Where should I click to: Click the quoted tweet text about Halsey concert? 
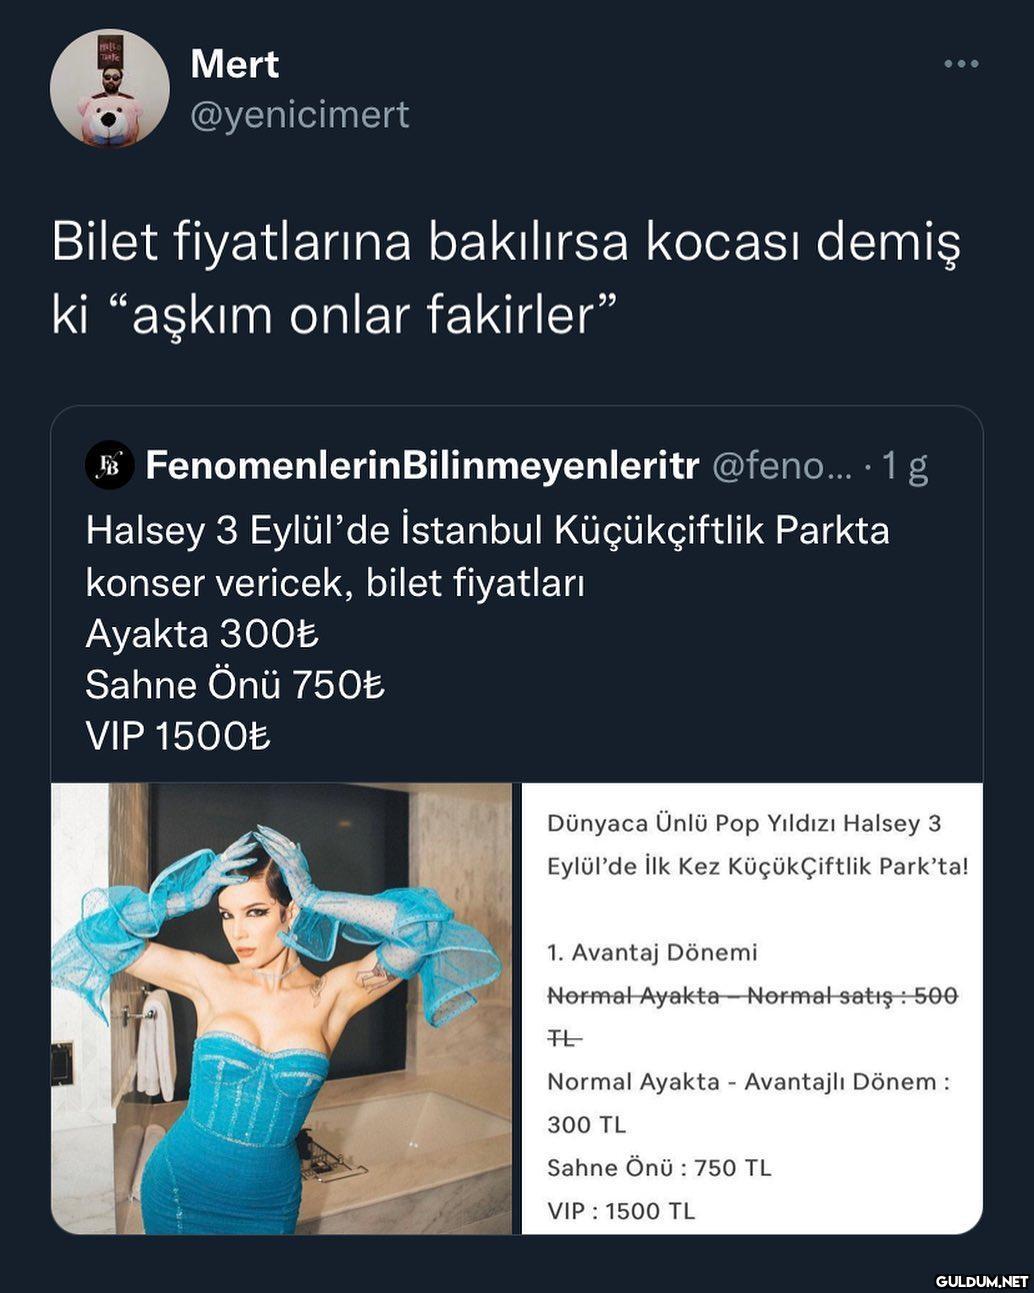pos(487,634)
